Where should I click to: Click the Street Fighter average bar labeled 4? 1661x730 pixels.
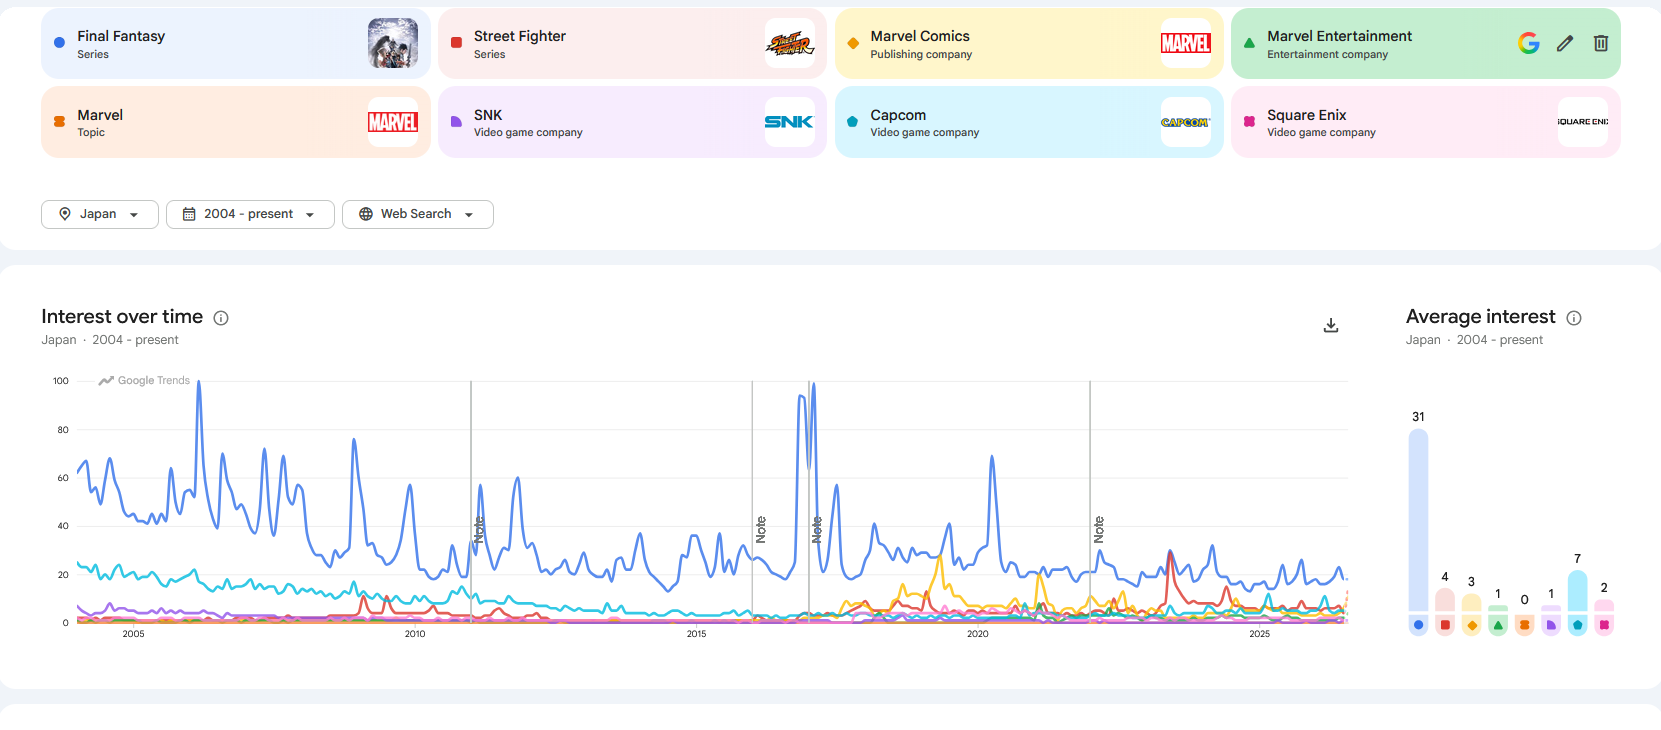pyautogui.click(x=1445, y=600)
